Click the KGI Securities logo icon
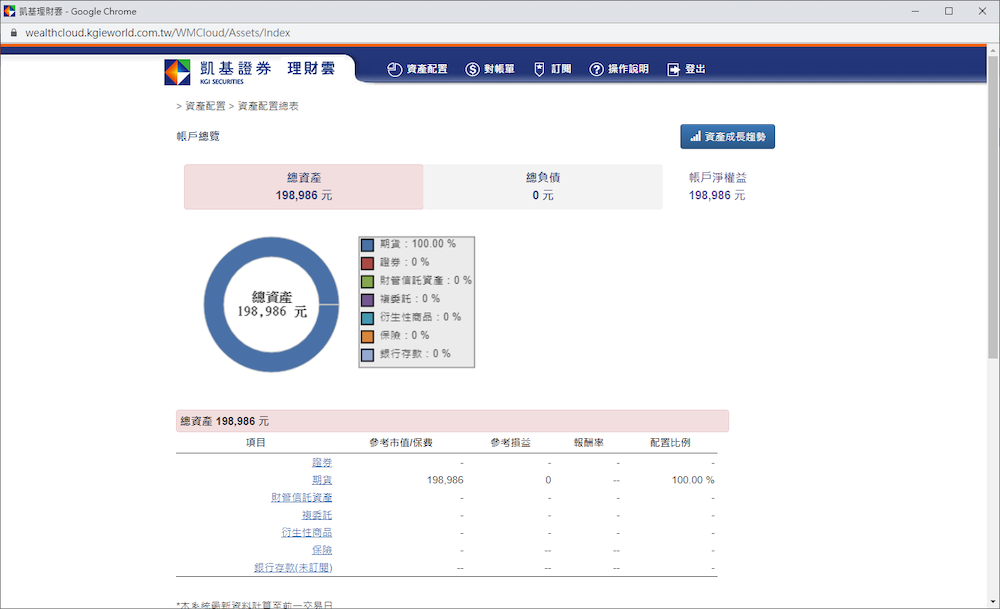This screenshot has height=609, width=1000. (x=177, y=72)
